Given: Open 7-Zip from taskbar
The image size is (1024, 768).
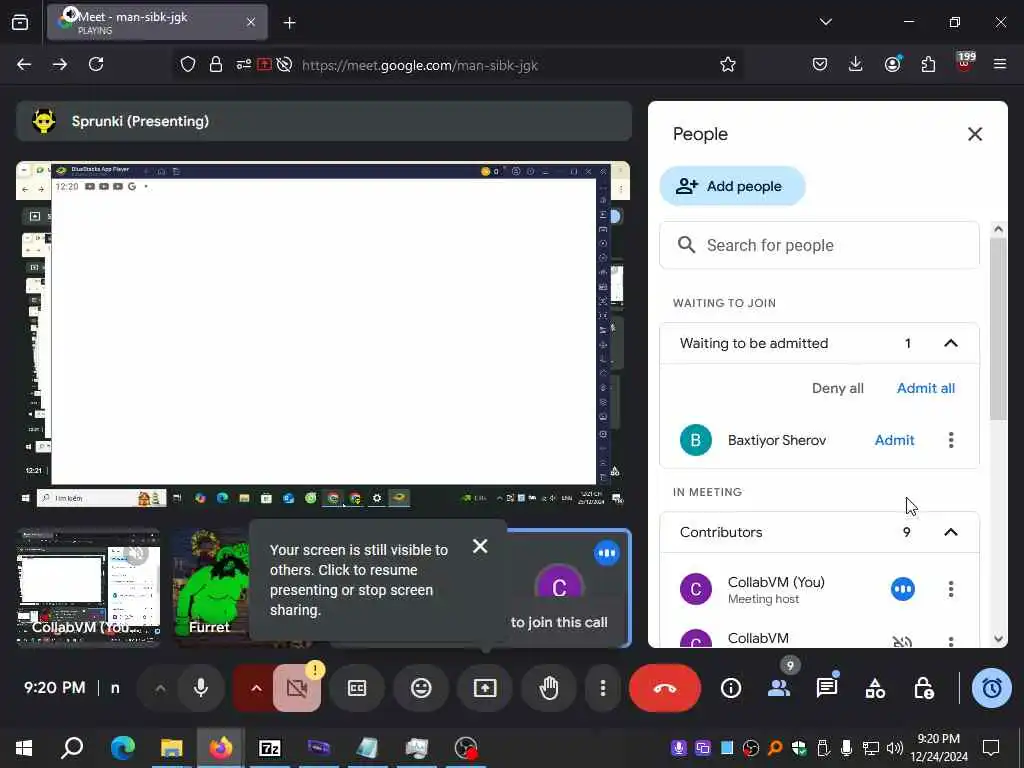Looking at the screenshot, I should click(x=270, y=748).
